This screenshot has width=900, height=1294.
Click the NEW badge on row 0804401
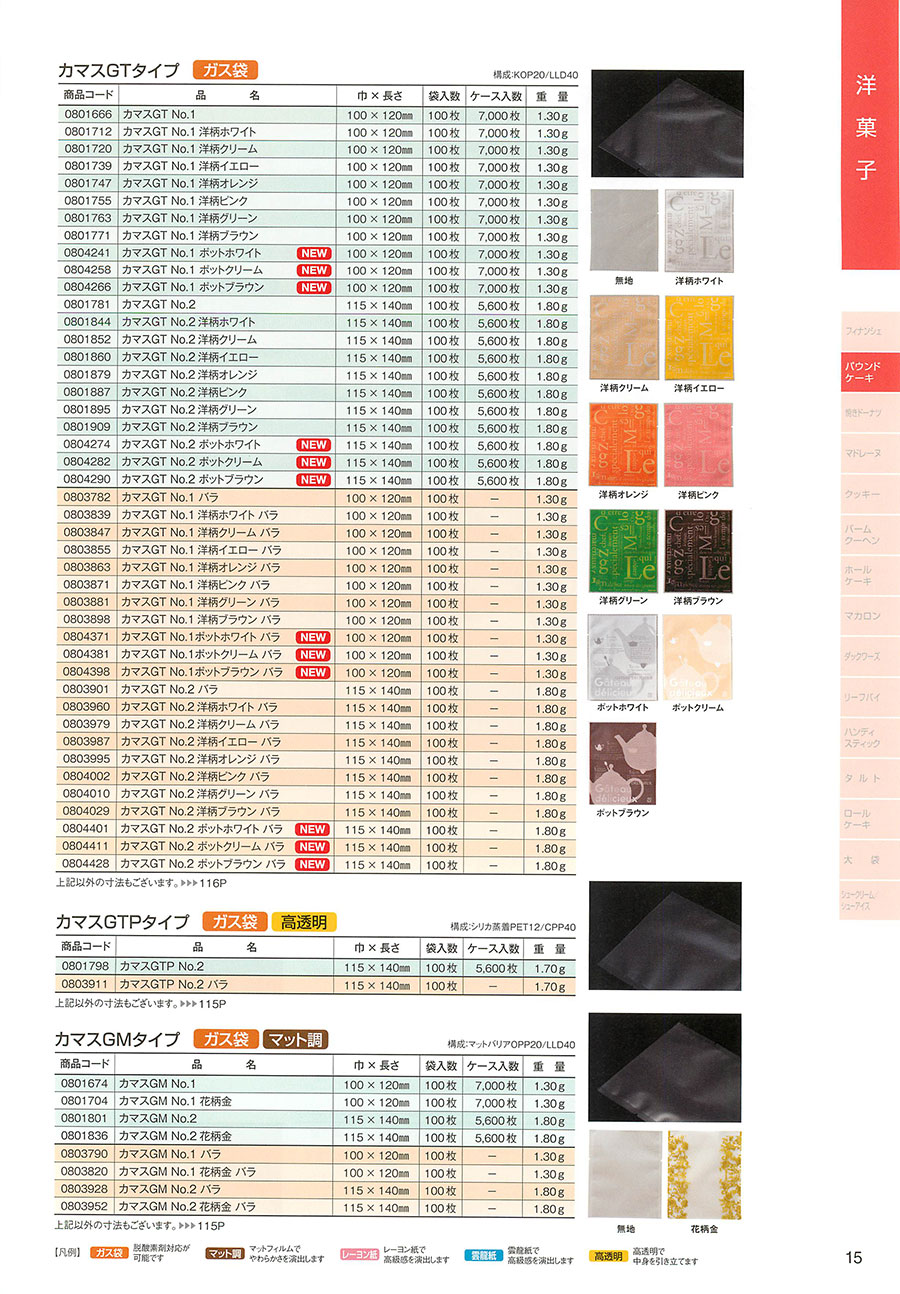(314, 830)
